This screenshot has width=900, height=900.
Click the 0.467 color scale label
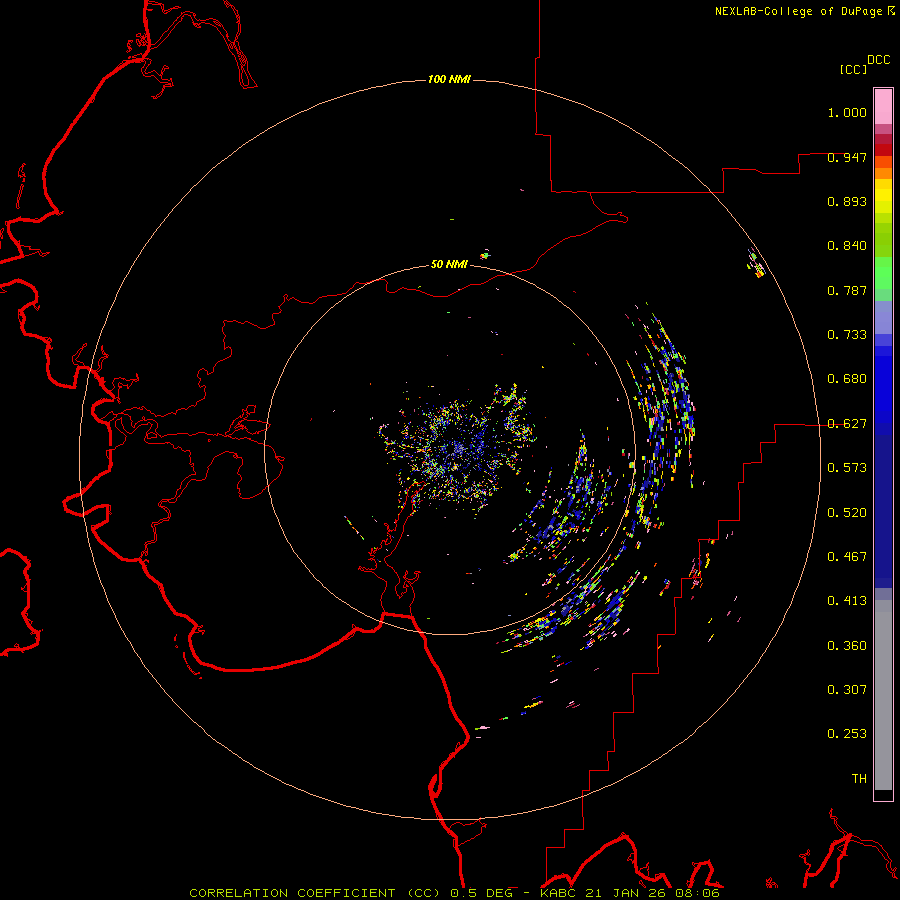click(x=847, y=557)
